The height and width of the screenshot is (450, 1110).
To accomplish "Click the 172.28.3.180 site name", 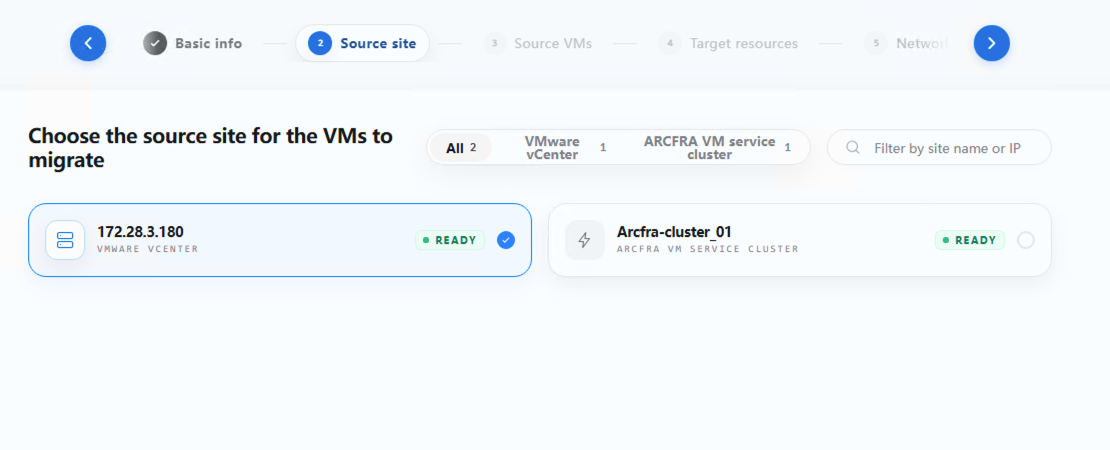I will click(x=141, y=231).
